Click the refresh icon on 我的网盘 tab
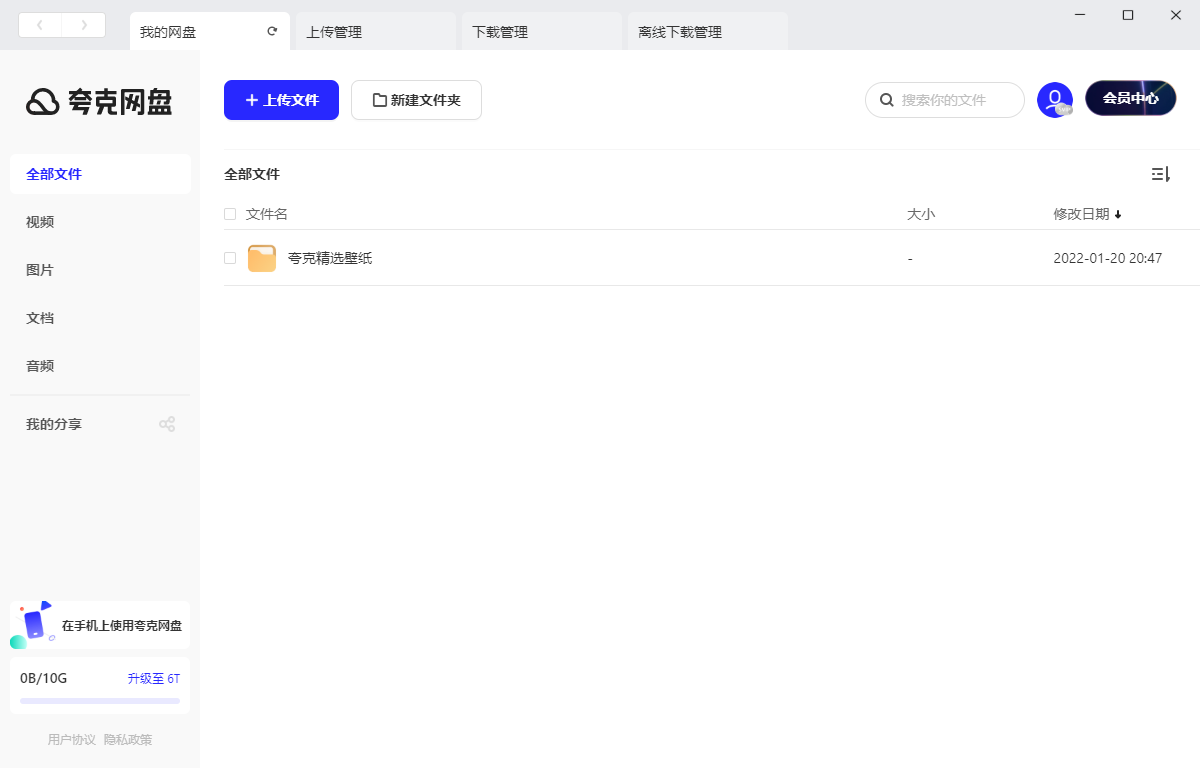The width and height of the screenshot is (1200, 768). click(271, 31)
